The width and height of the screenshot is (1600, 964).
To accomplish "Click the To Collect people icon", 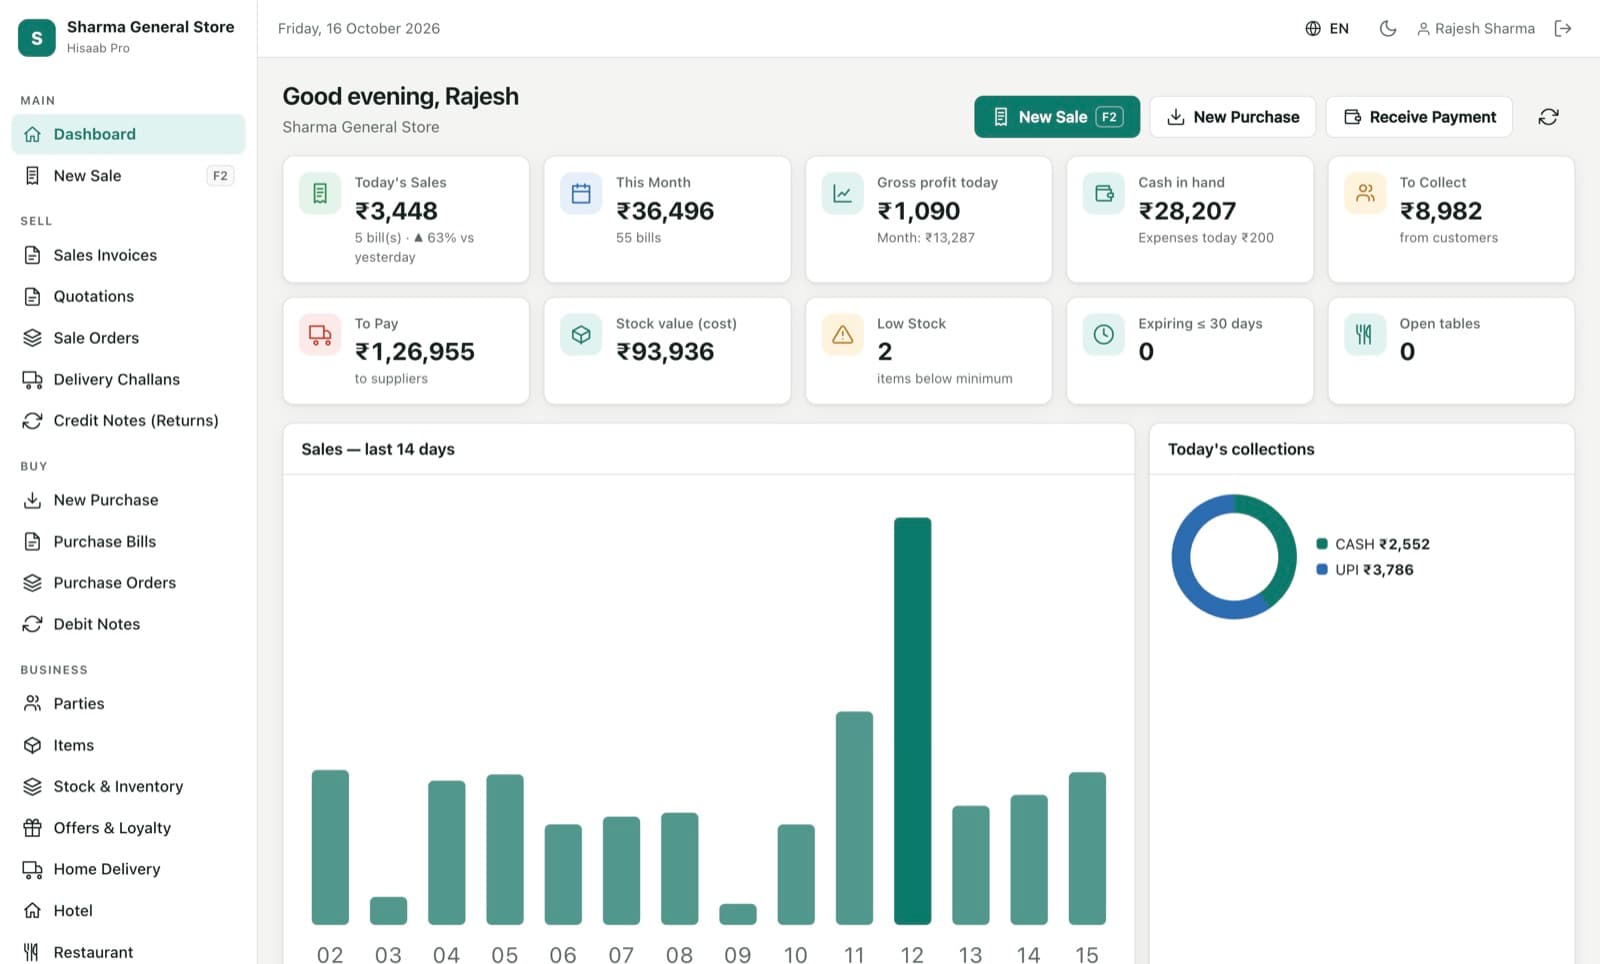I will pyautogui.click(x=1365, y=194).
